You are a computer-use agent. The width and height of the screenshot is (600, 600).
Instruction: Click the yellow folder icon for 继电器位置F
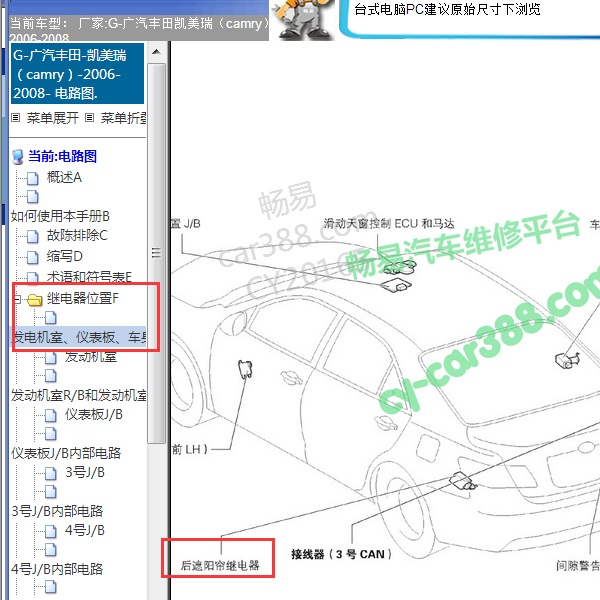click(x=34, y=299)
